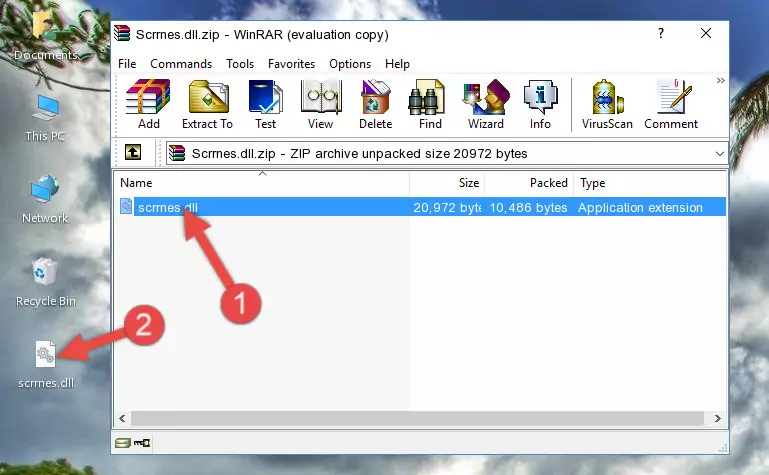
Task: Close the WinRAR window
Action: [x=706, y=33]
